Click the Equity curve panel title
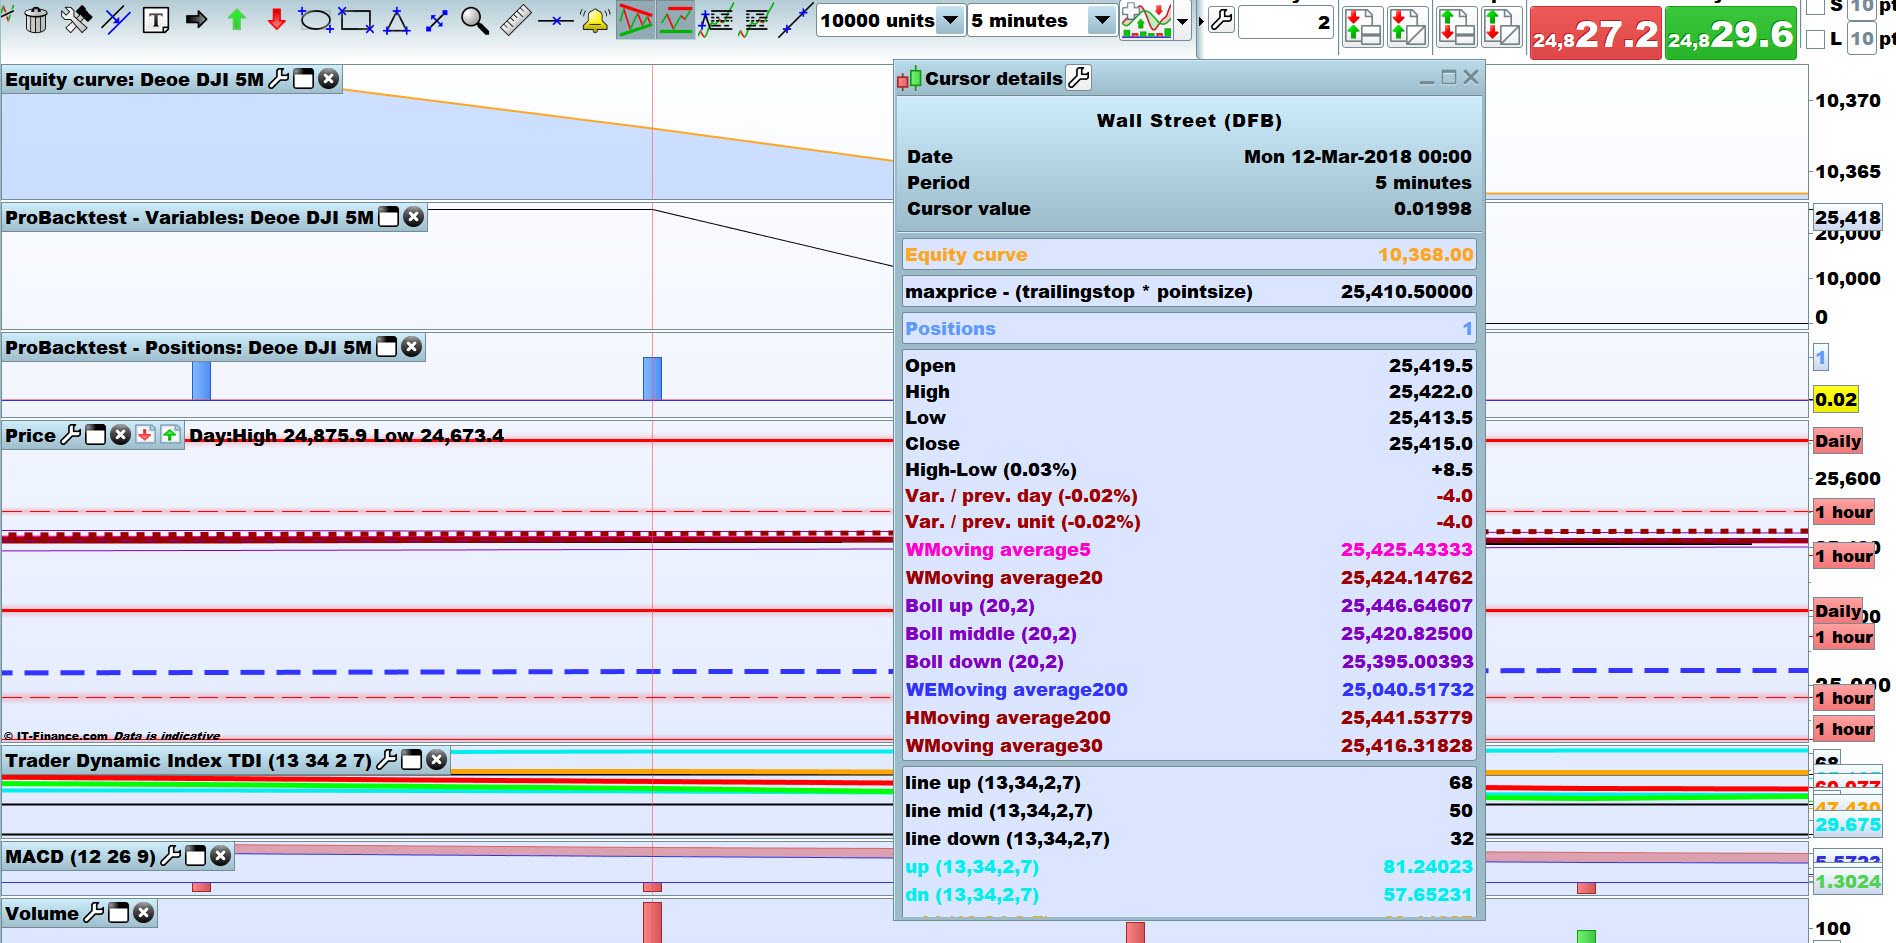This screenshot has height=943, width=1896. coord(134,80)
